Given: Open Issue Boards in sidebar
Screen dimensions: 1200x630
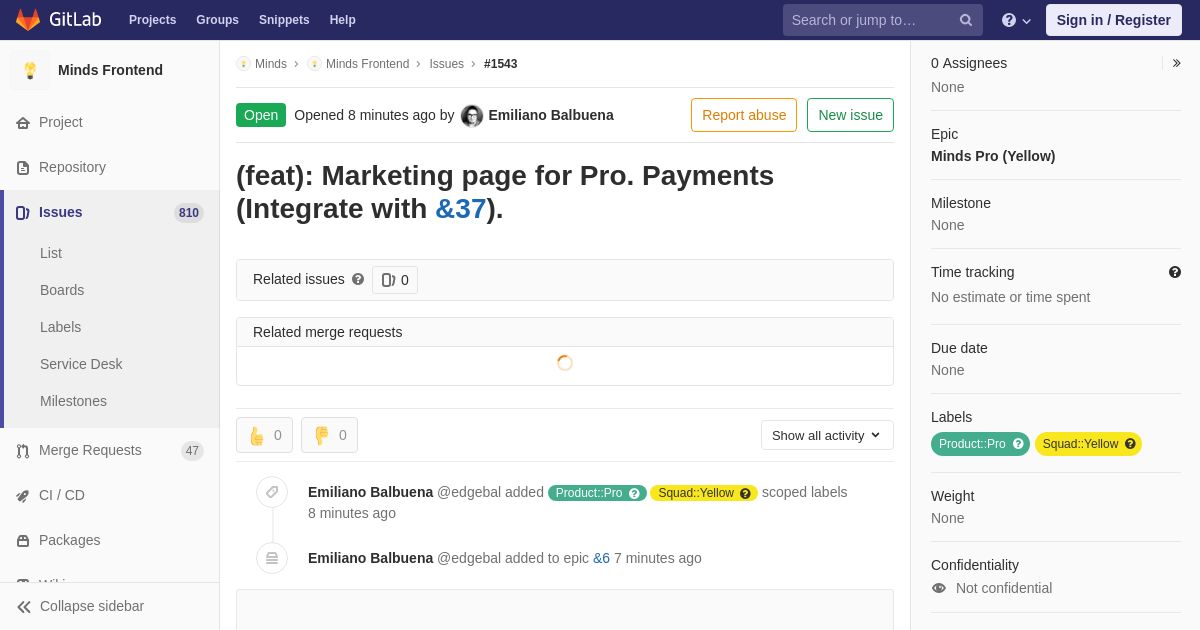Looking at the screenshot, I should [x=62, y=290].
